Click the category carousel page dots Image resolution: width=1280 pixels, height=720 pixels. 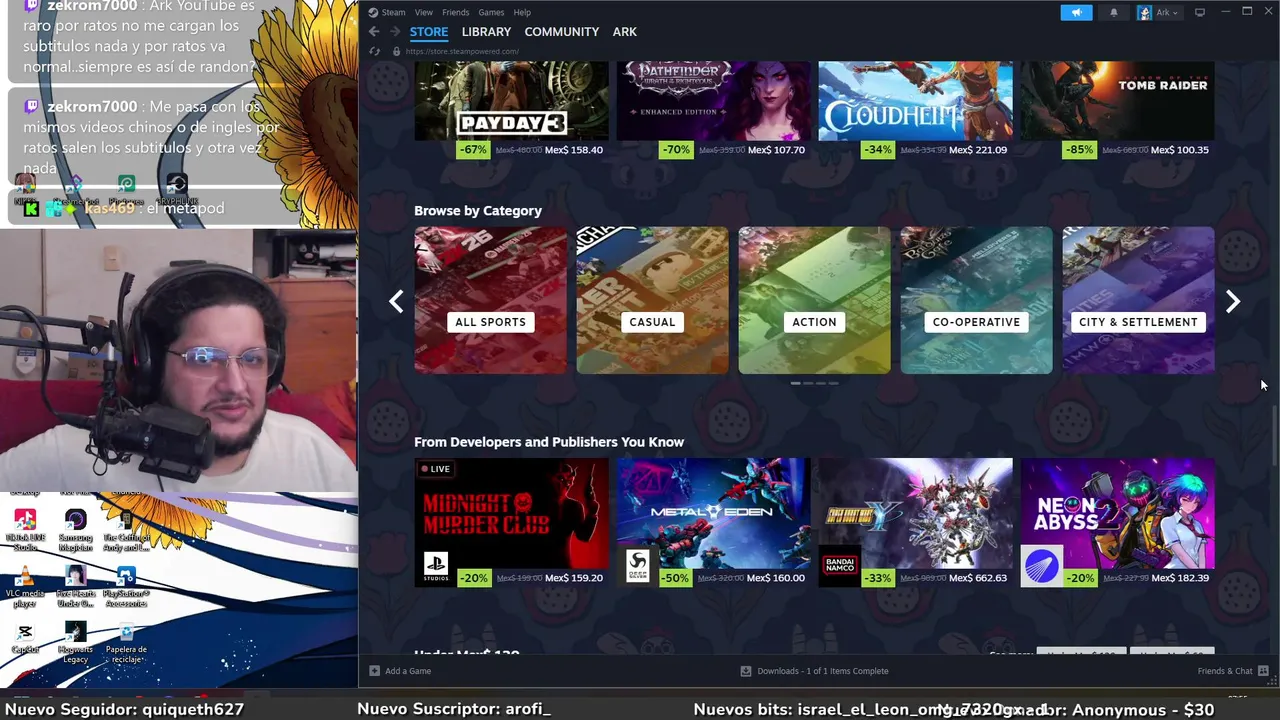(x=814, y=383)
